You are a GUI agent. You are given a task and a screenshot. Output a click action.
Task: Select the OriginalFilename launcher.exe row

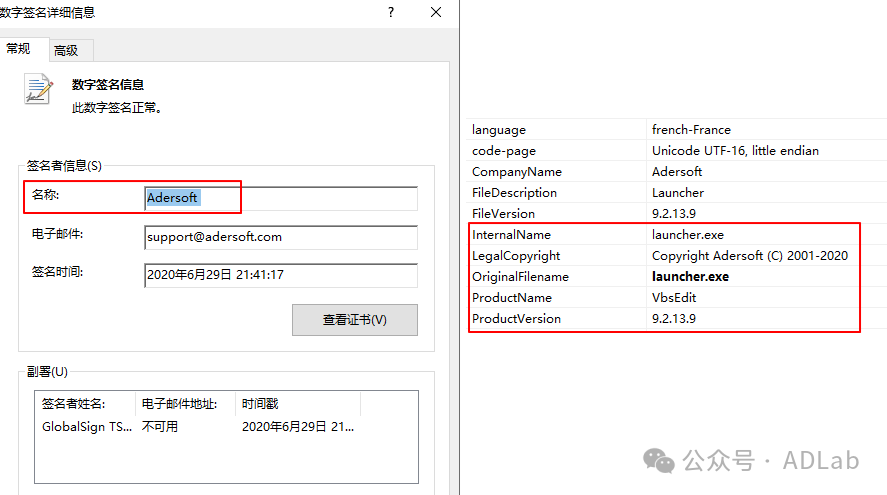tap(664, 277)
